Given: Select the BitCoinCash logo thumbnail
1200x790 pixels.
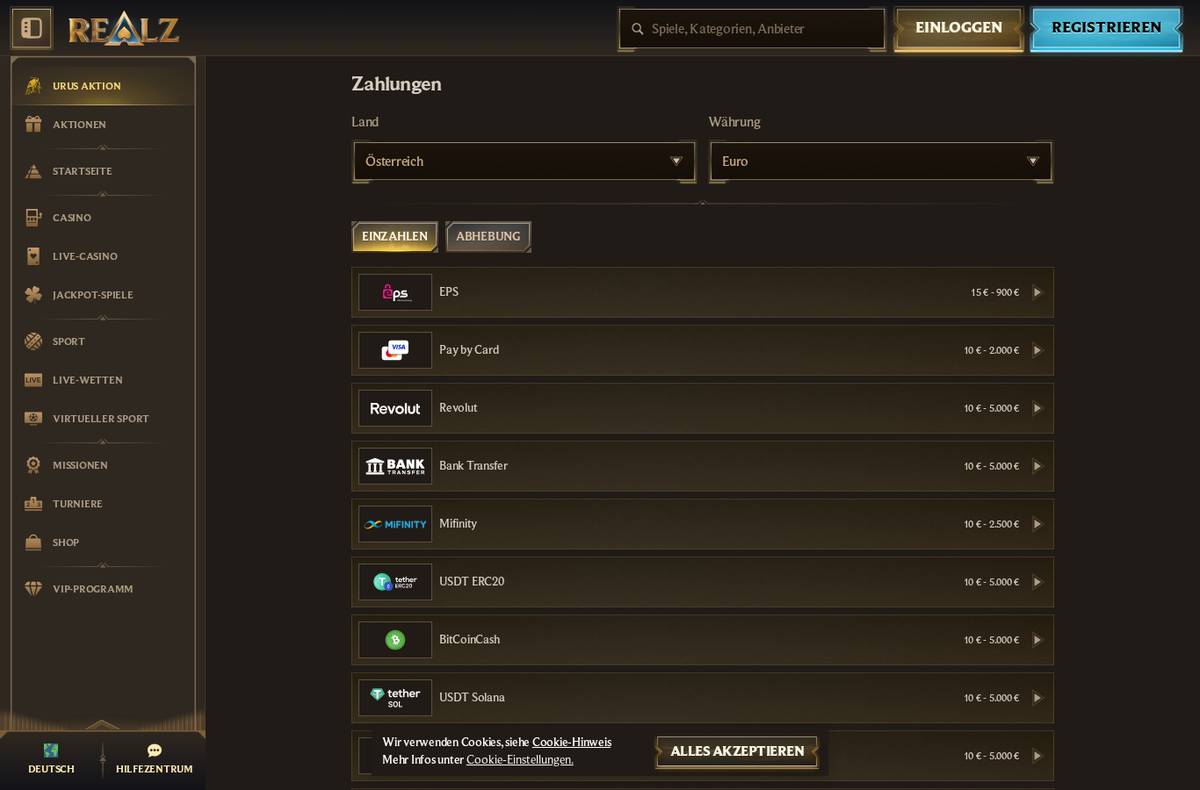Looking at the screenshot, I should tap(395, 640).
